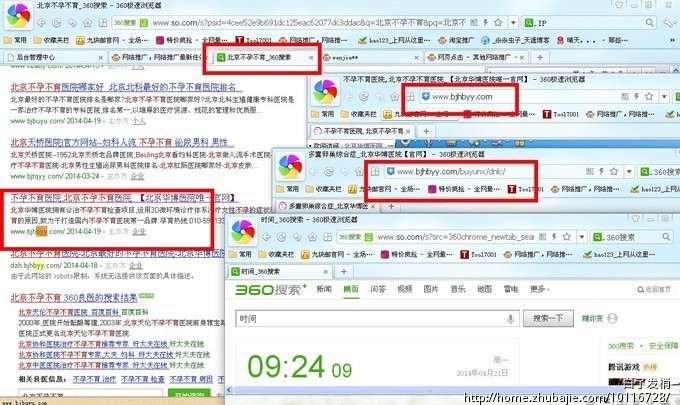The height and width of the screenshot is (405, 680).
Task: Expand 更多 menu in 360搜索 navigation
Action: click(x=540, y=289)
